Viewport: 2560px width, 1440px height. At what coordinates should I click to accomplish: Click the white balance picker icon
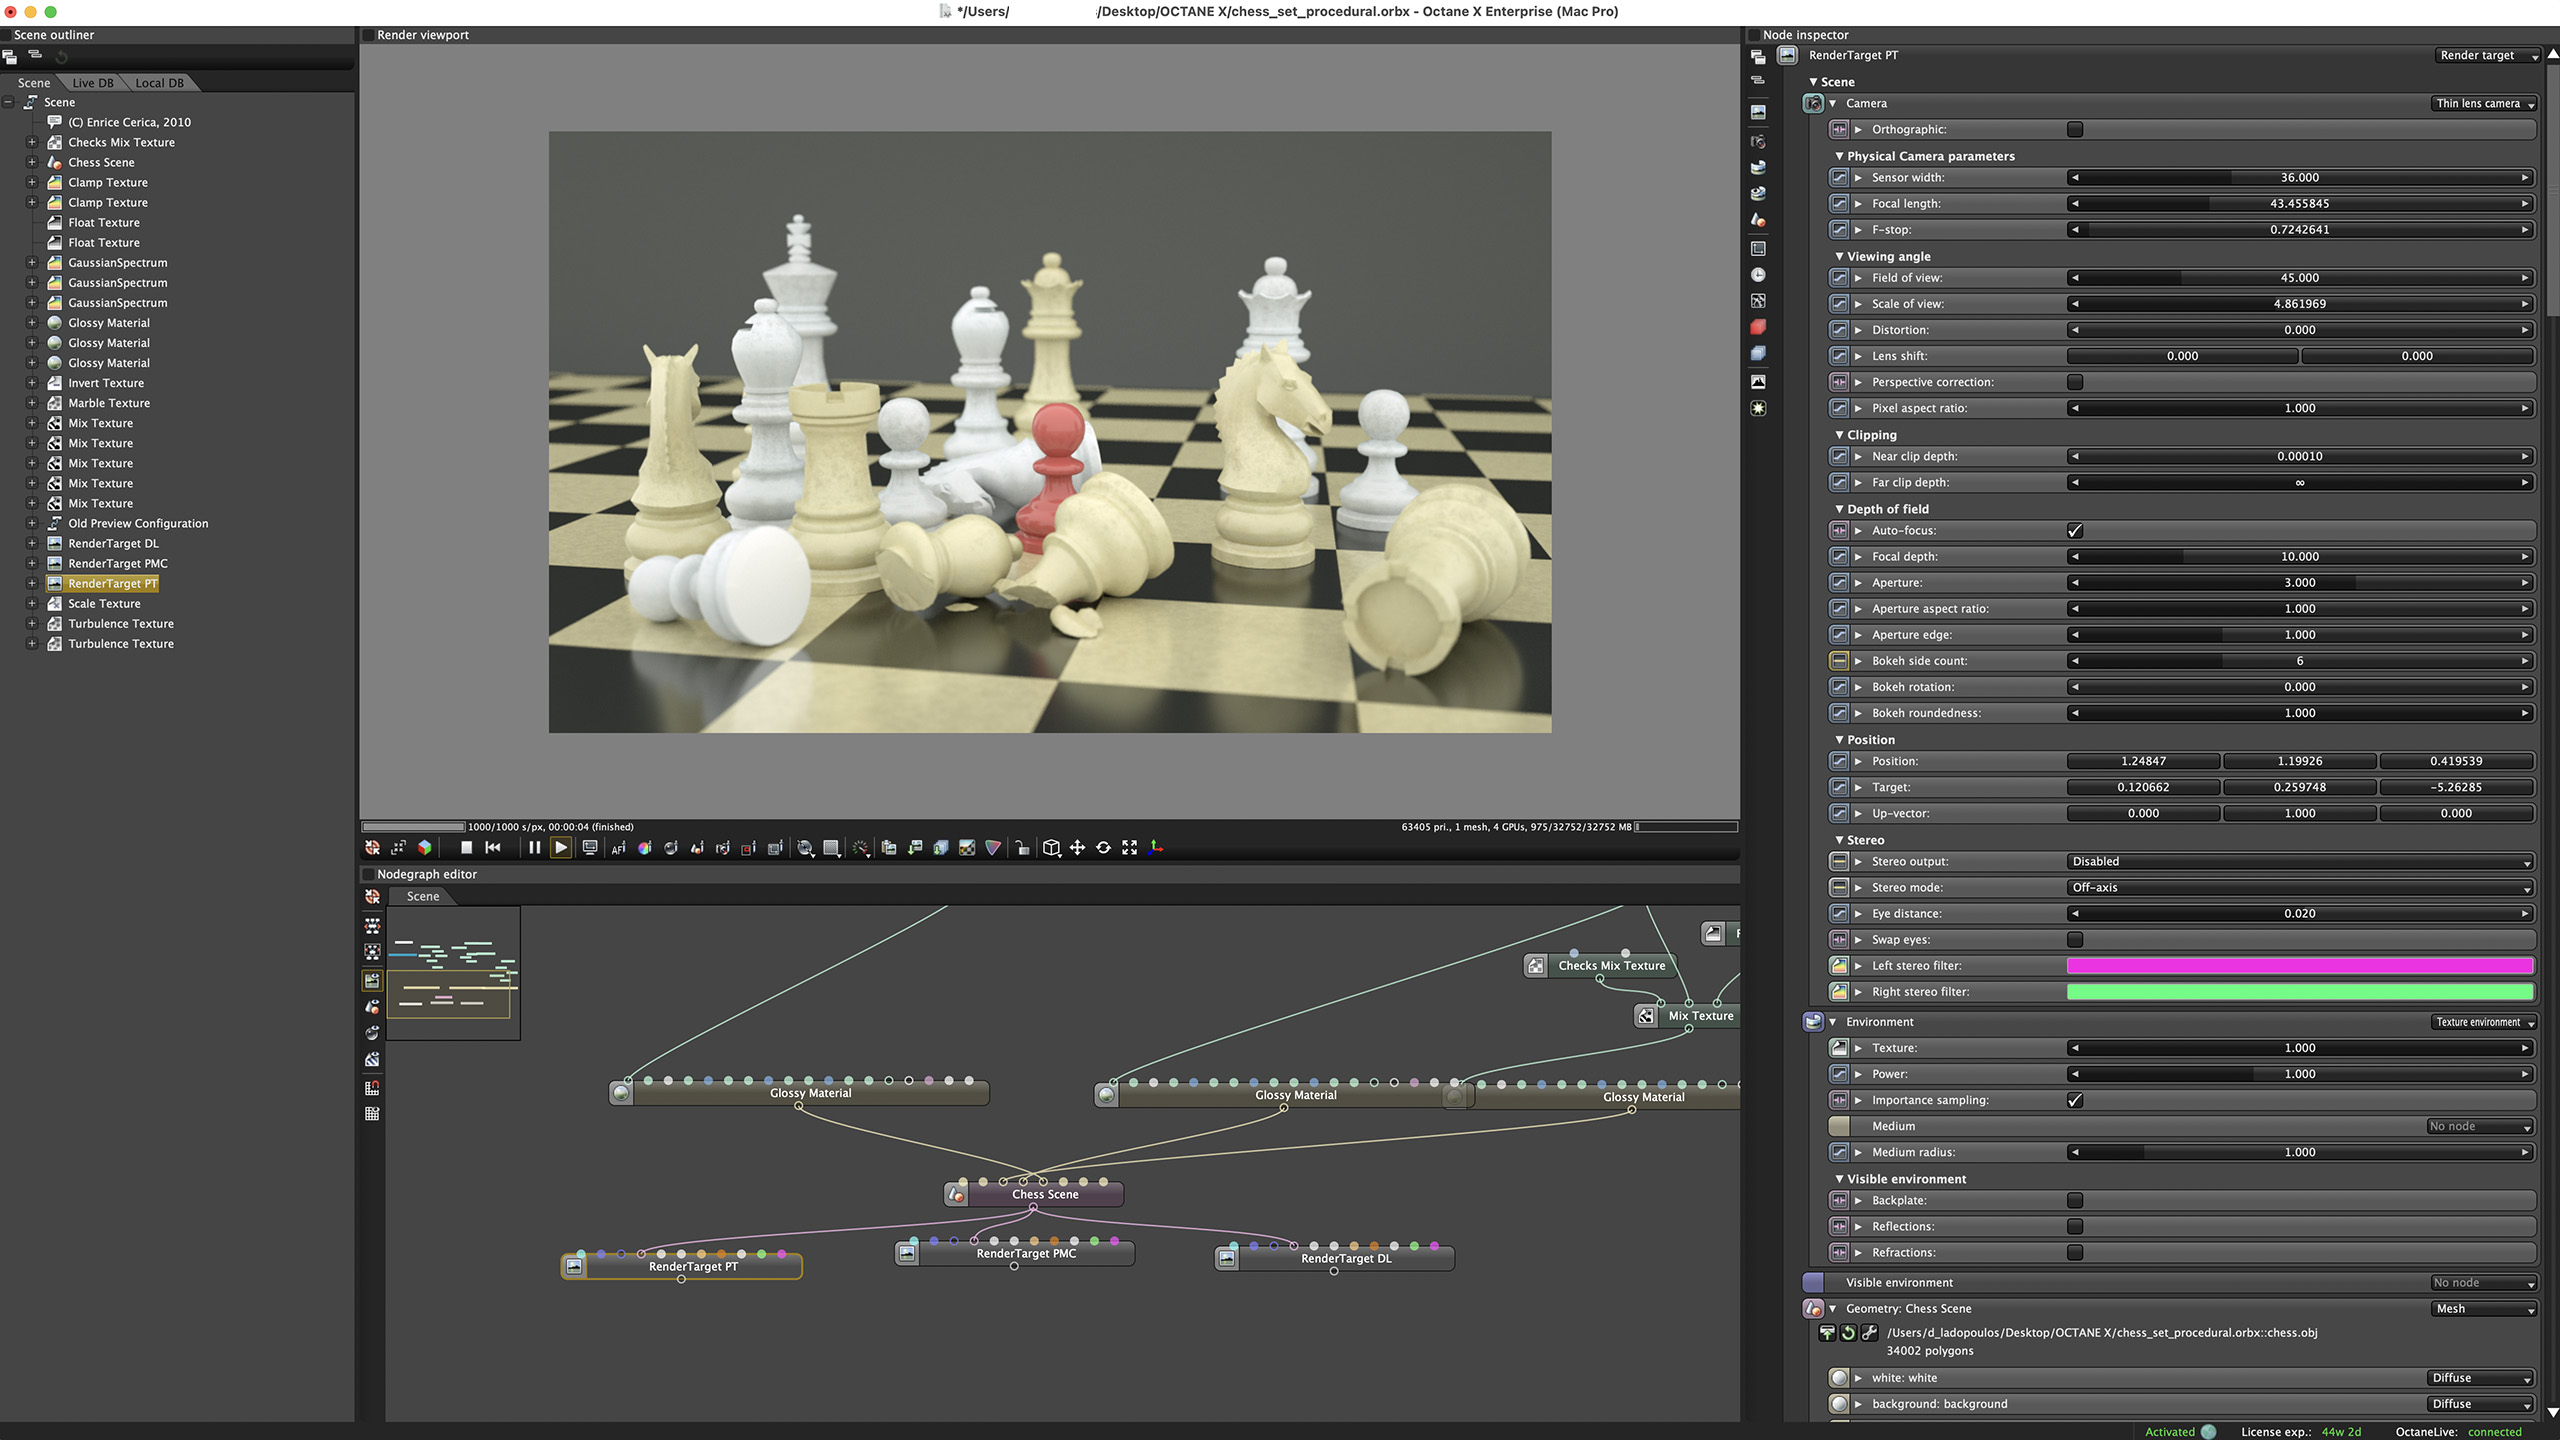pyautogui.click(x=645, y=848)
